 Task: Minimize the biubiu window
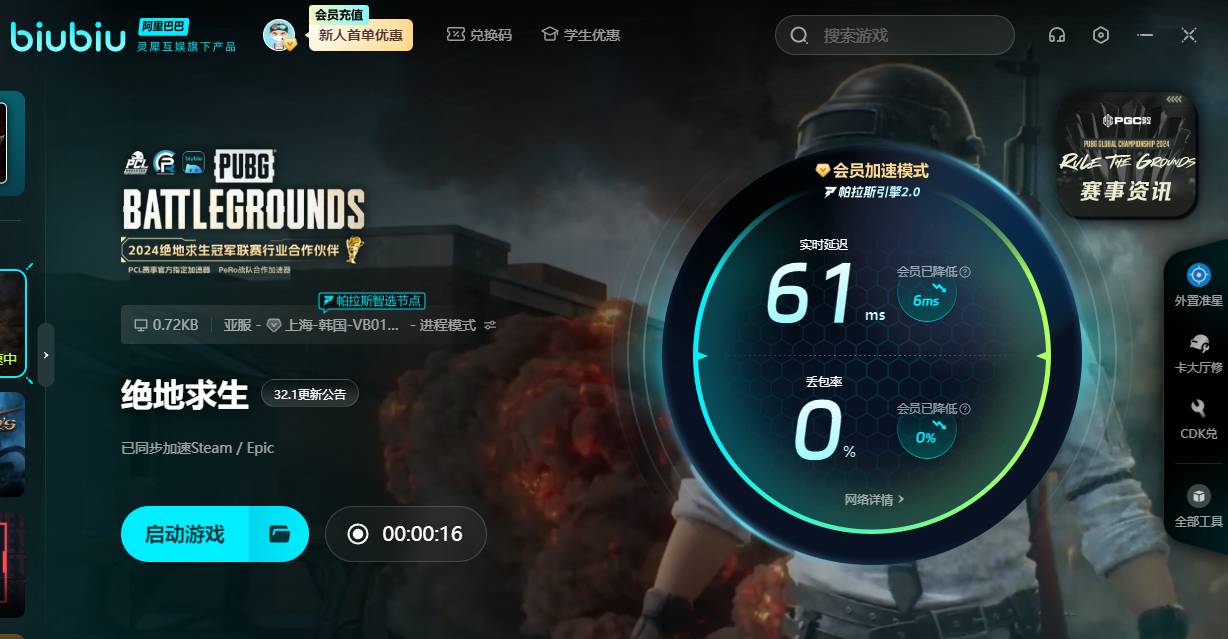1145,35
